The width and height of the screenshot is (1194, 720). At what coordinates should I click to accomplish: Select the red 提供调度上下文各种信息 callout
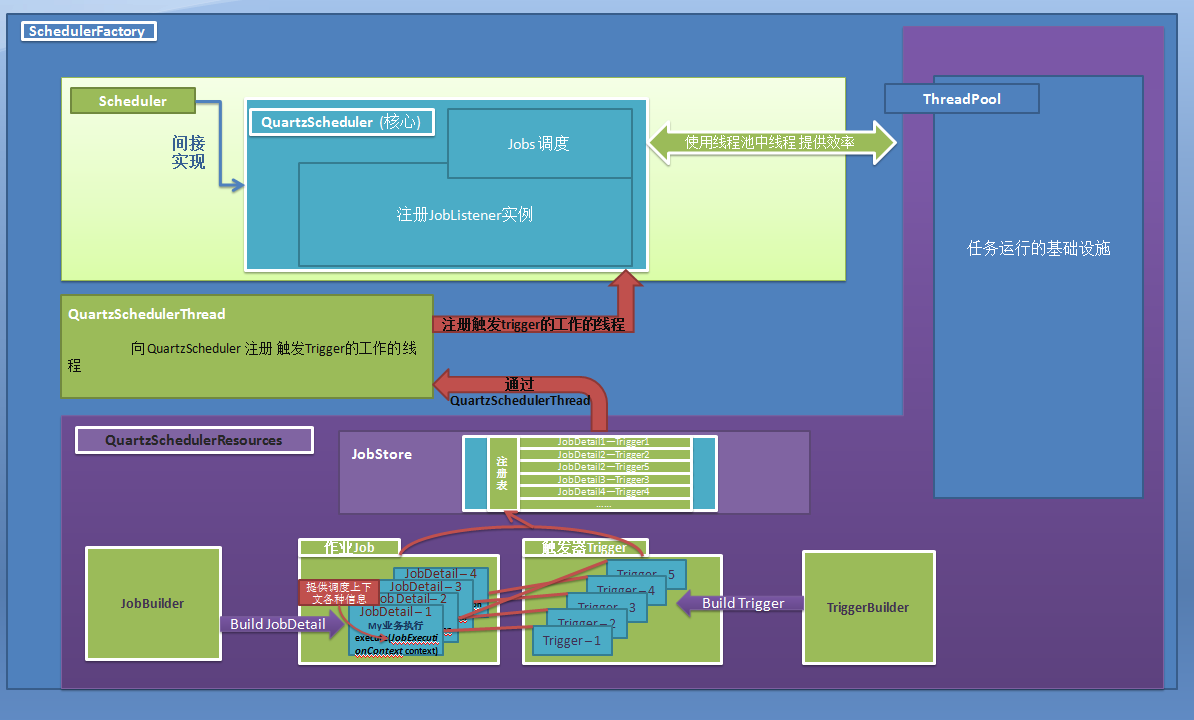[x=339, y=593]
